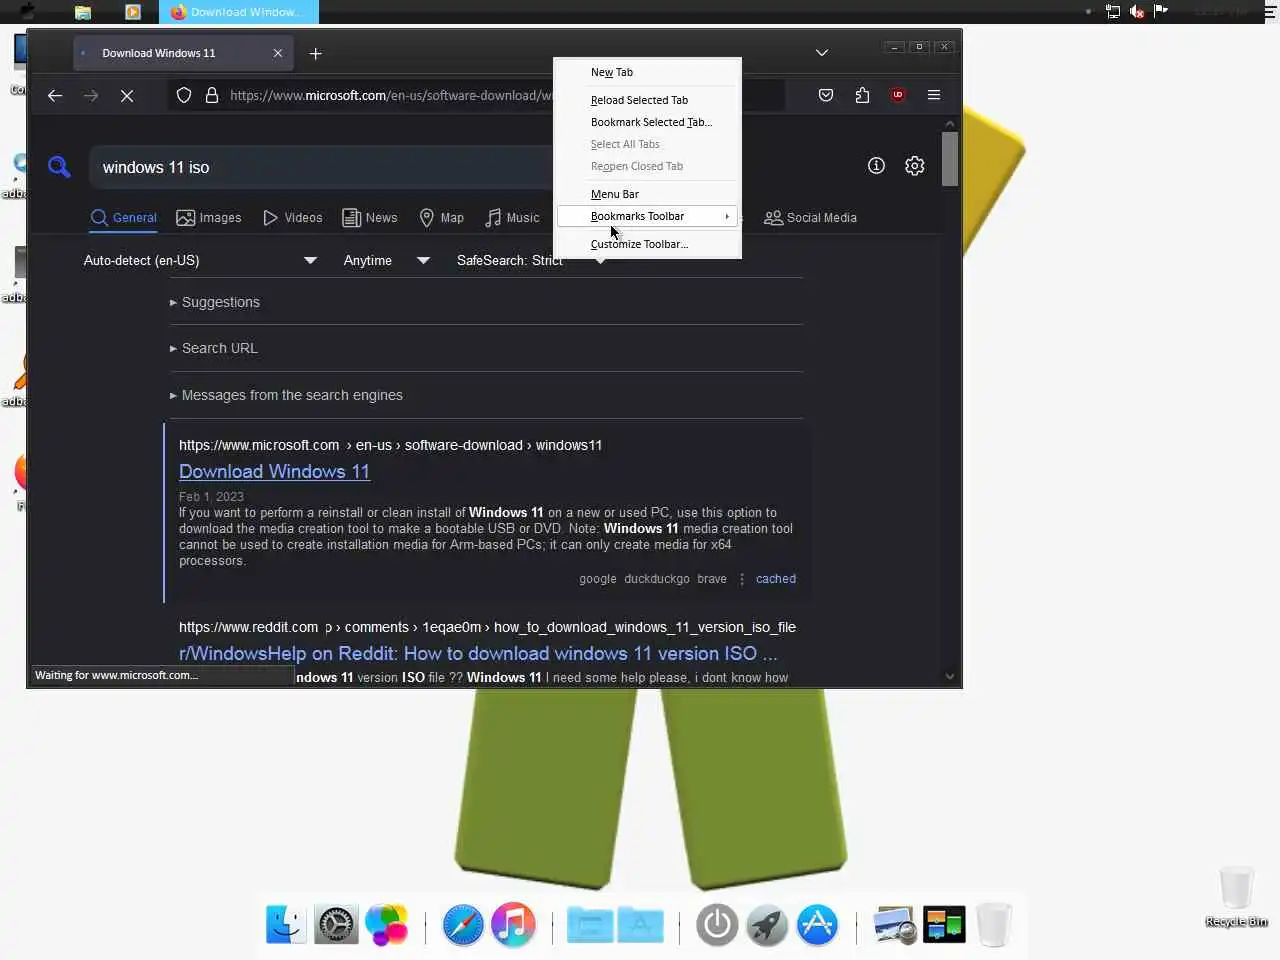Choose Reload Selected Tab menu entry
This screenshot has height=960, width=1280.
coord(648,100)
